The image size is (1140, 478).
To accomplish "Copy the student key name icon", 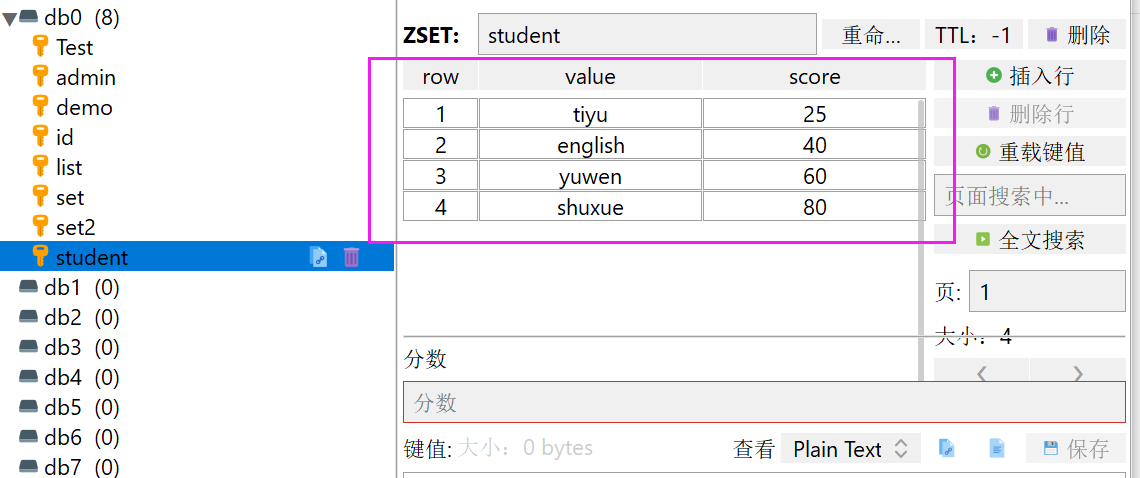I will [x=318, y=257].
